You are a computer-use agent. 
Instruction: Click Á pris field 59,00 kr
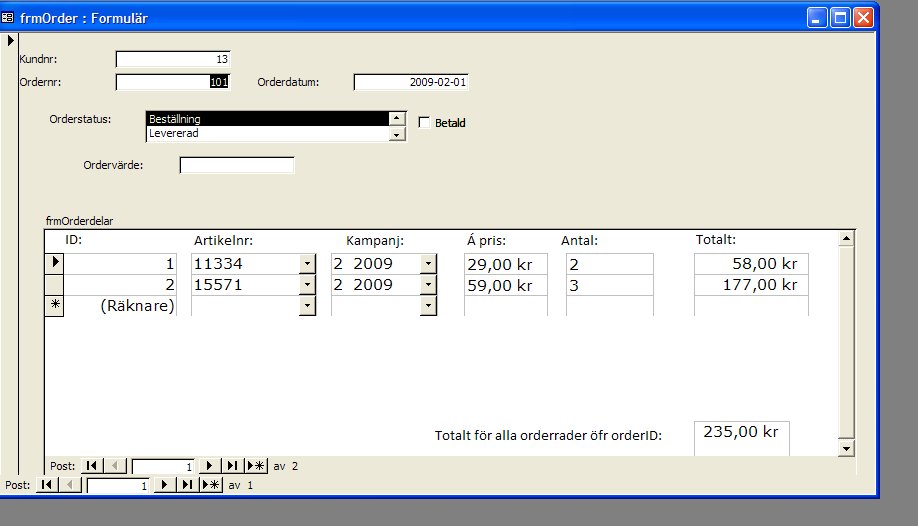[506, 285]
